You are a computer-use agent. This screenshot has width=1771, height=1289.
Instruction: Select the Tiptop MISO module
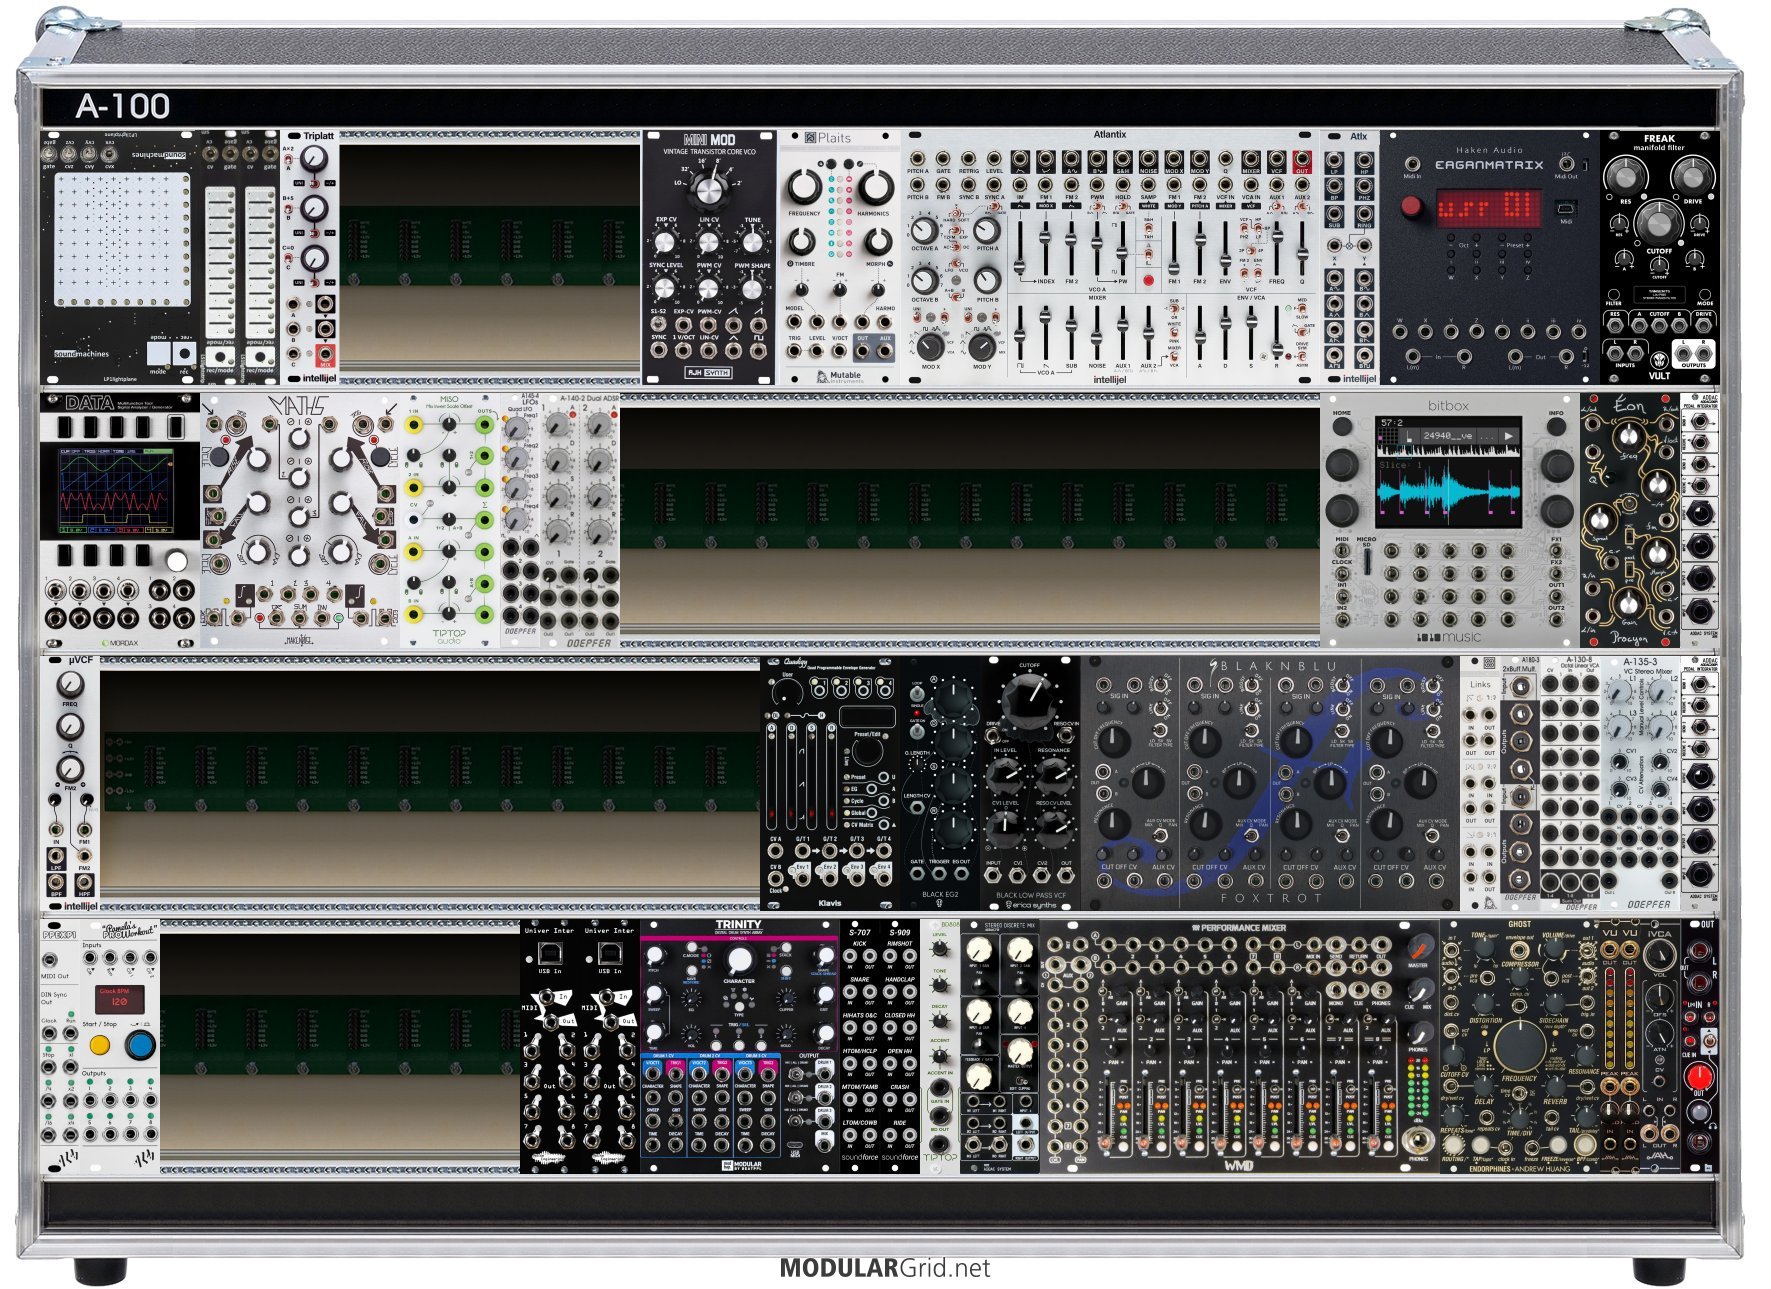(450, 520)
